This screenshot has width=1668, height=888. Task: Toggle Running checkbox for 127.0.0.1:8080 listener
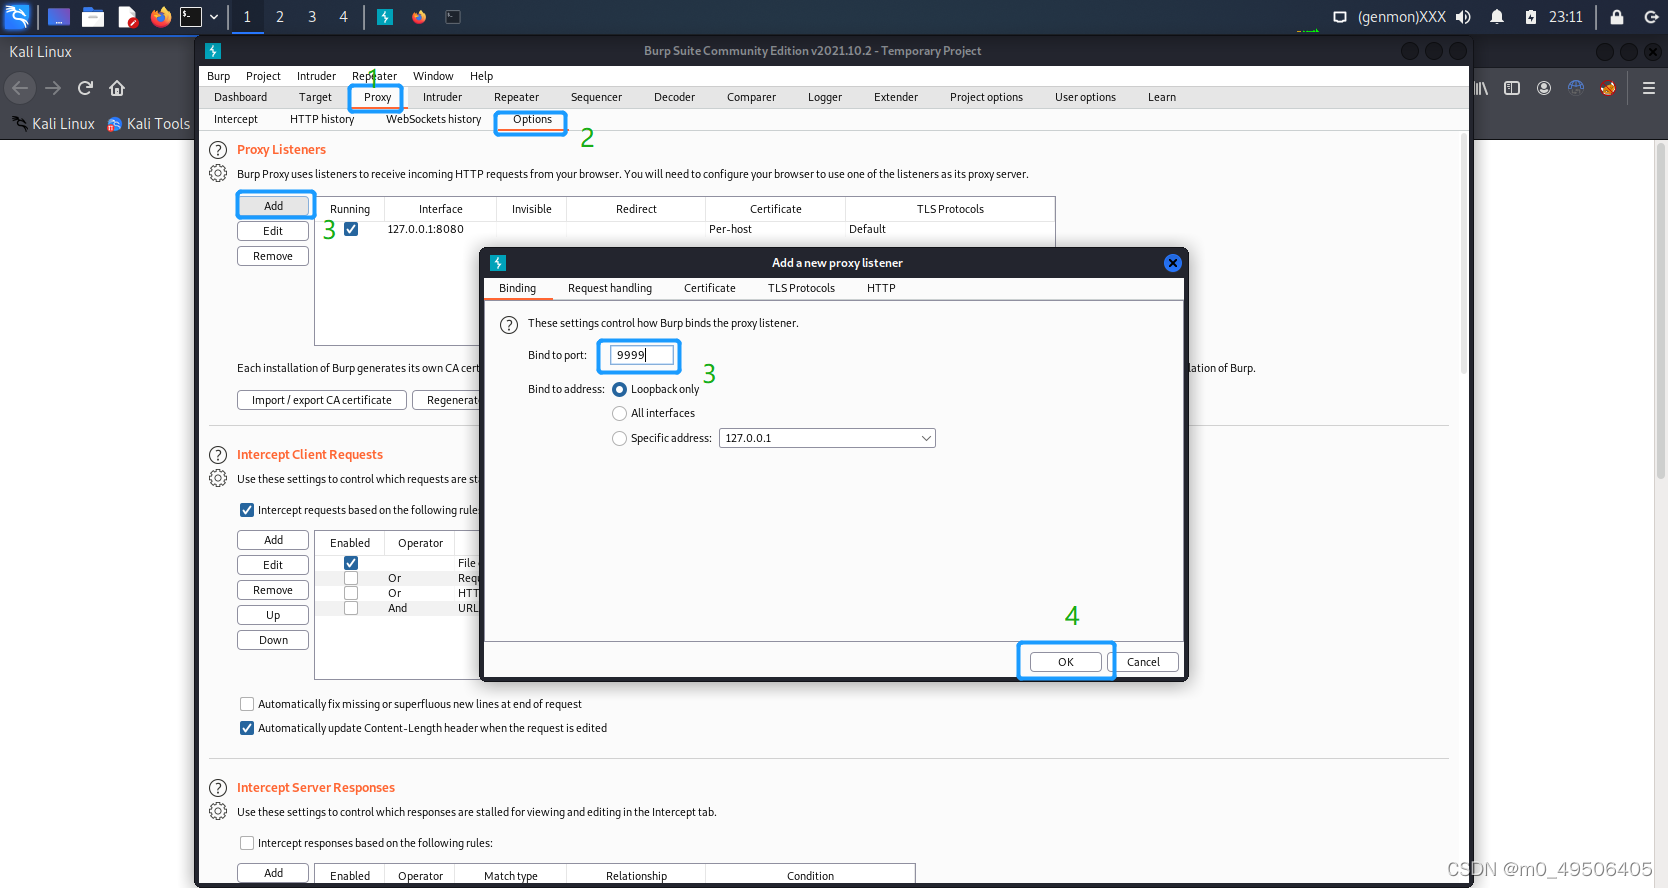351,229
